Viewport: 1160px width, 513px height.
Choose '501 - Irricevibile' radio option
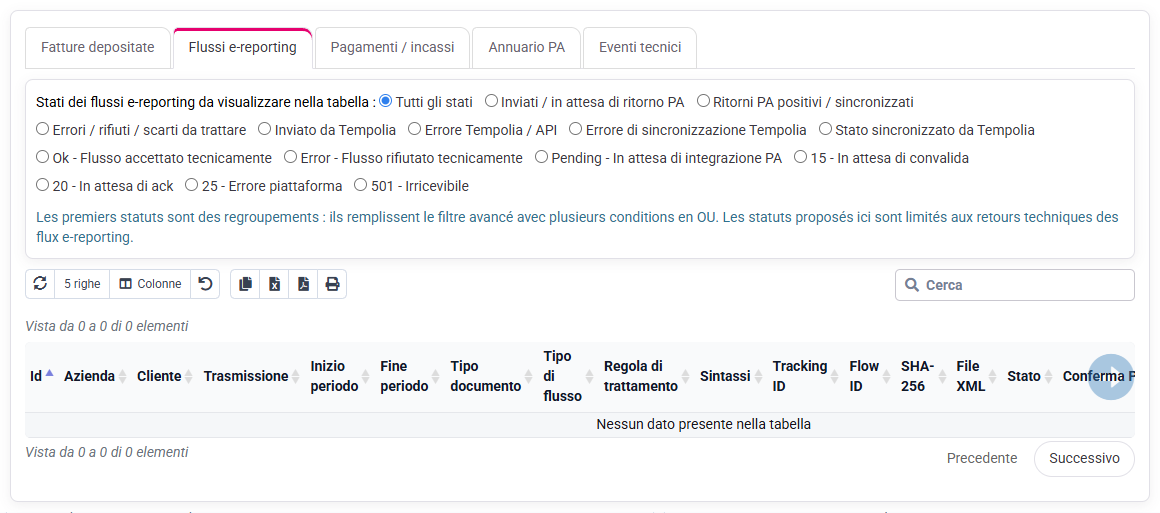coord(360,185)
